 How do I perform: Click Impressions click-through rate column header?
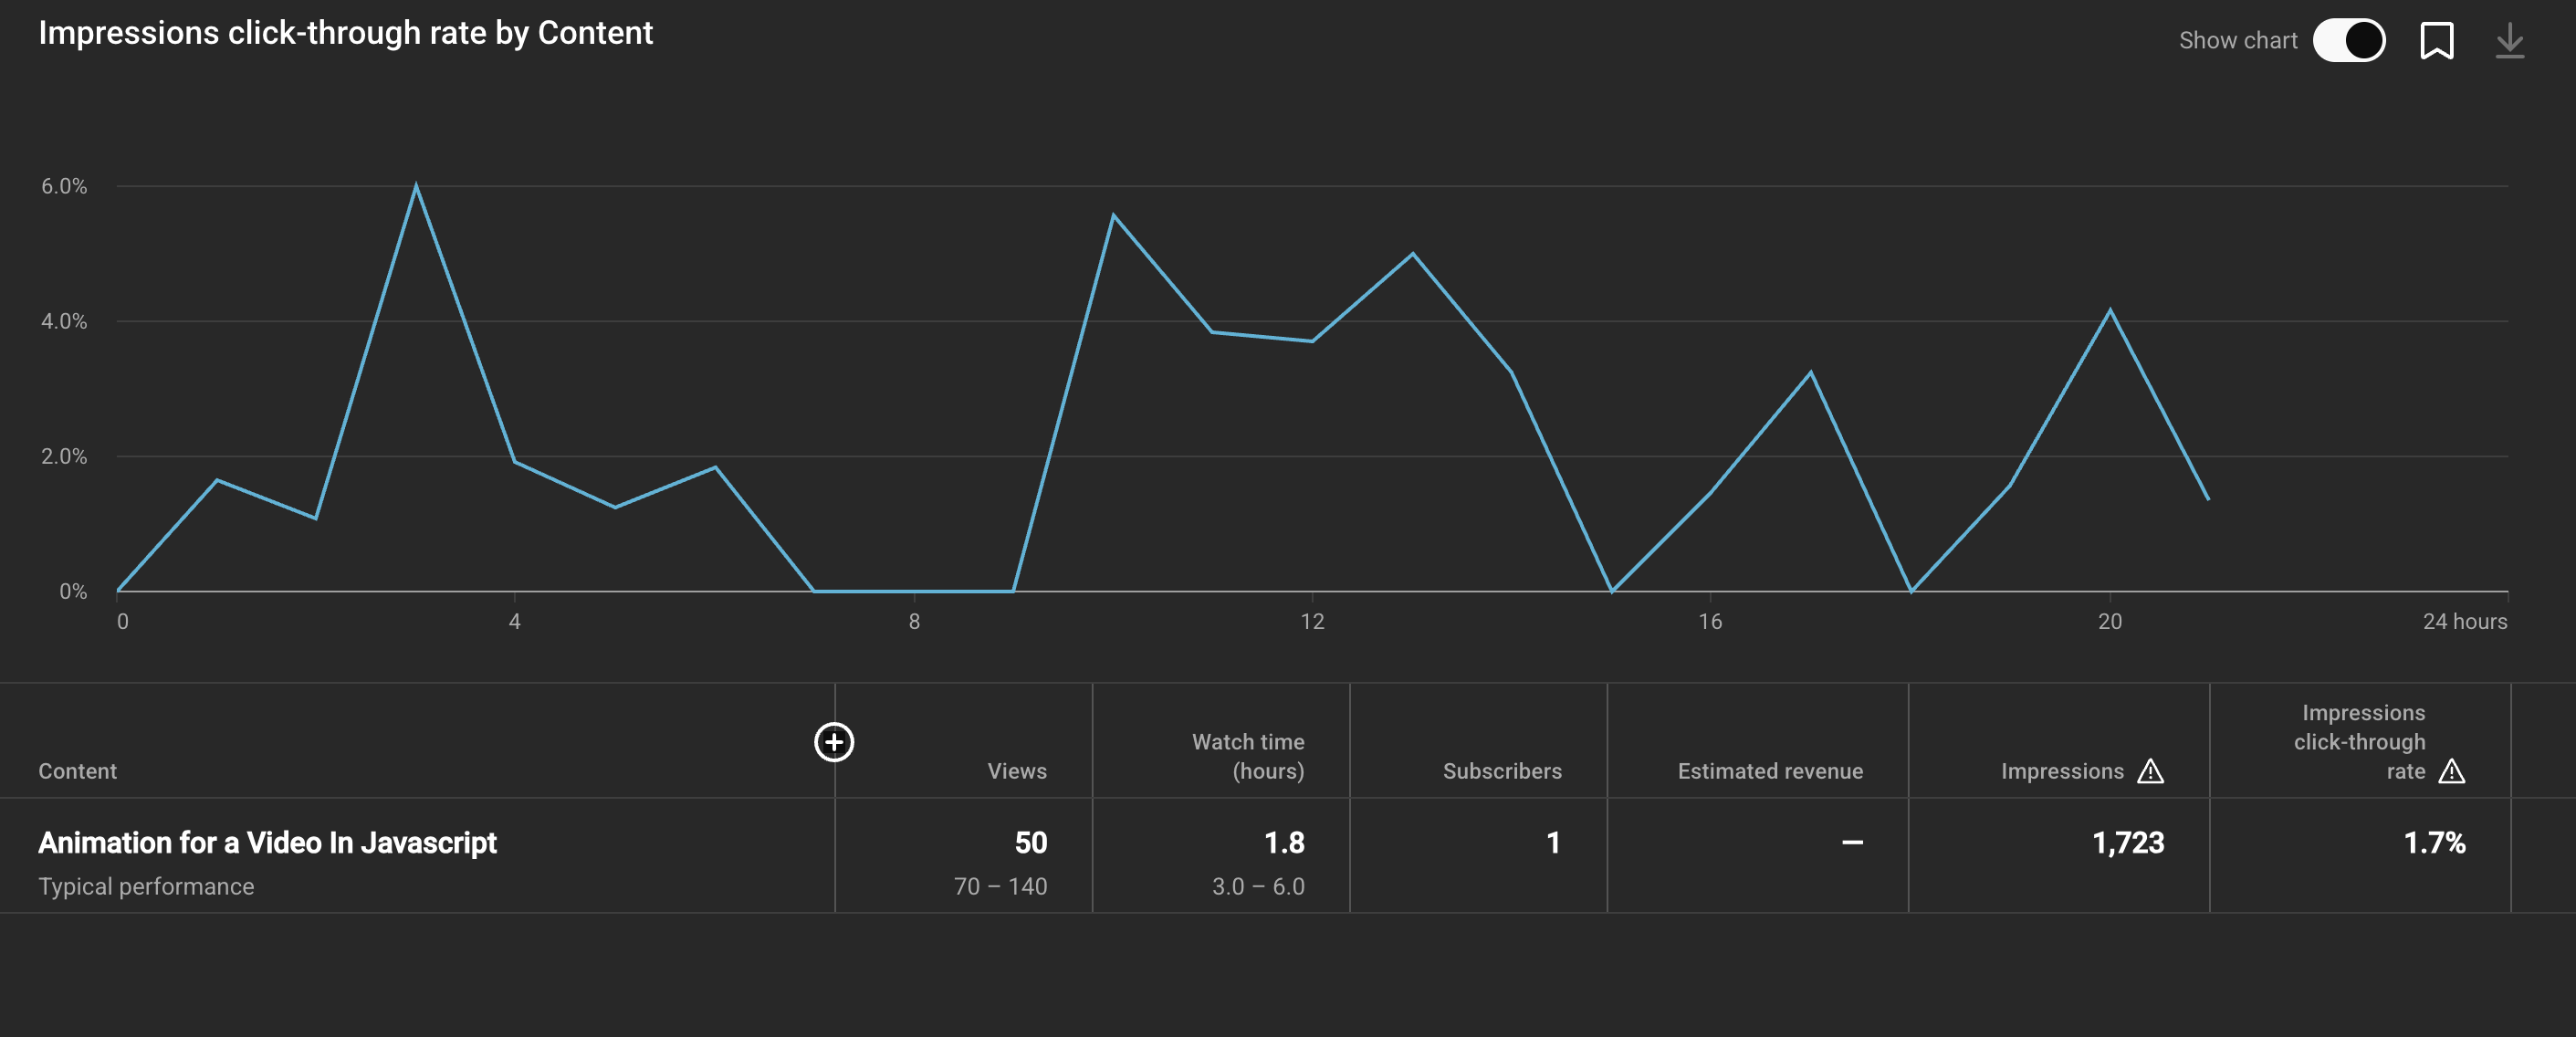tap(2358, 742)
